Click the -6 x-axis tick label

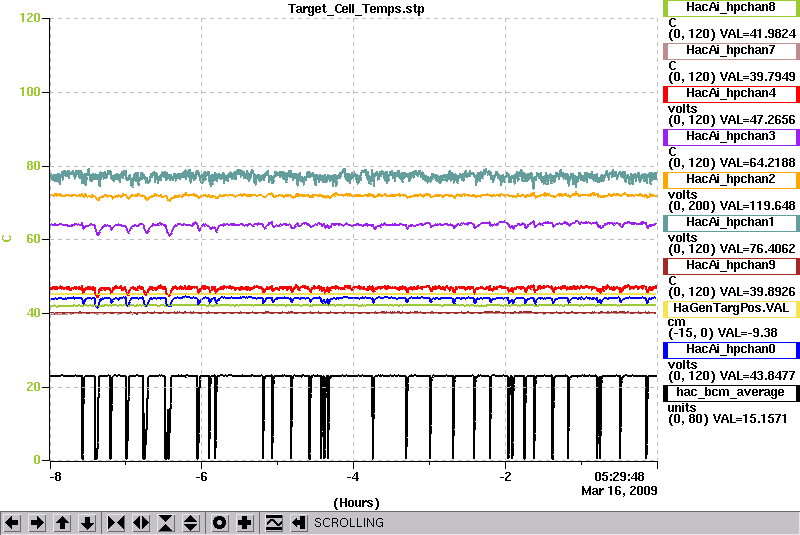pos(202,477)
